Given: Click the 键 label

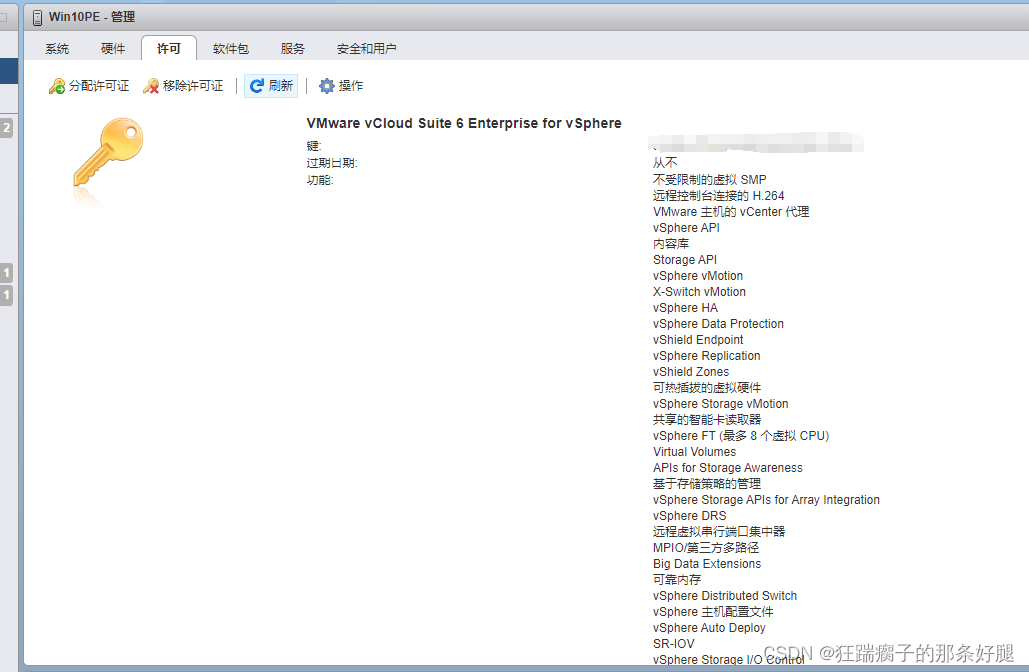Looking at the screenshot, I should coord(314,146).
